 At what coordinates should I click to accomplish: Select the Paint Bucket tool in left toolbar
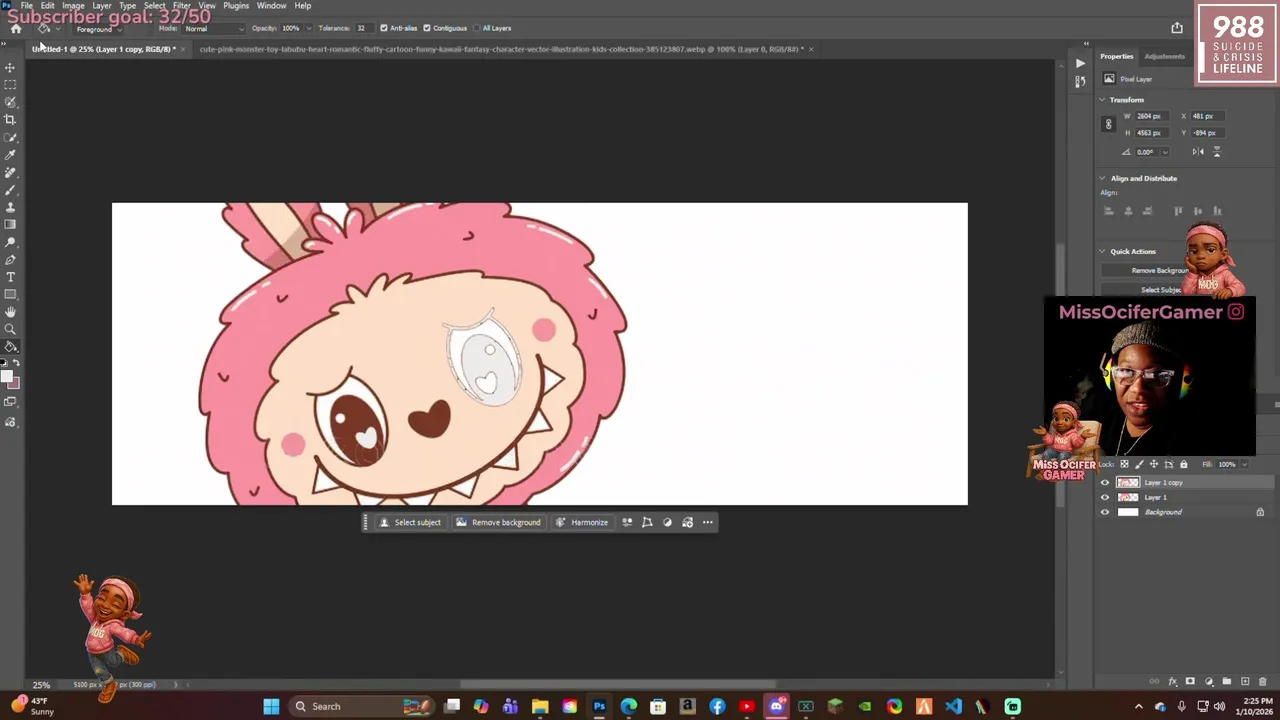10,346
